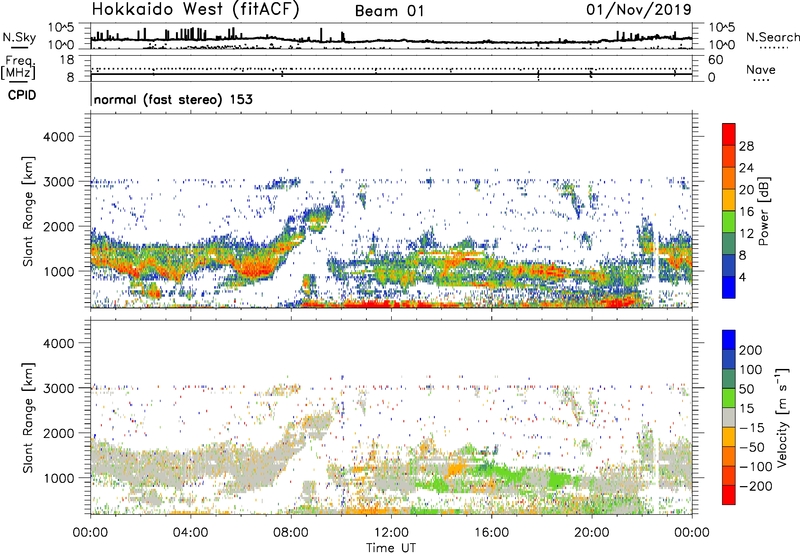Click the "-200" label on Velocity color bar
The width and height of the screenshot is (800, 554).
click(755, 486)
